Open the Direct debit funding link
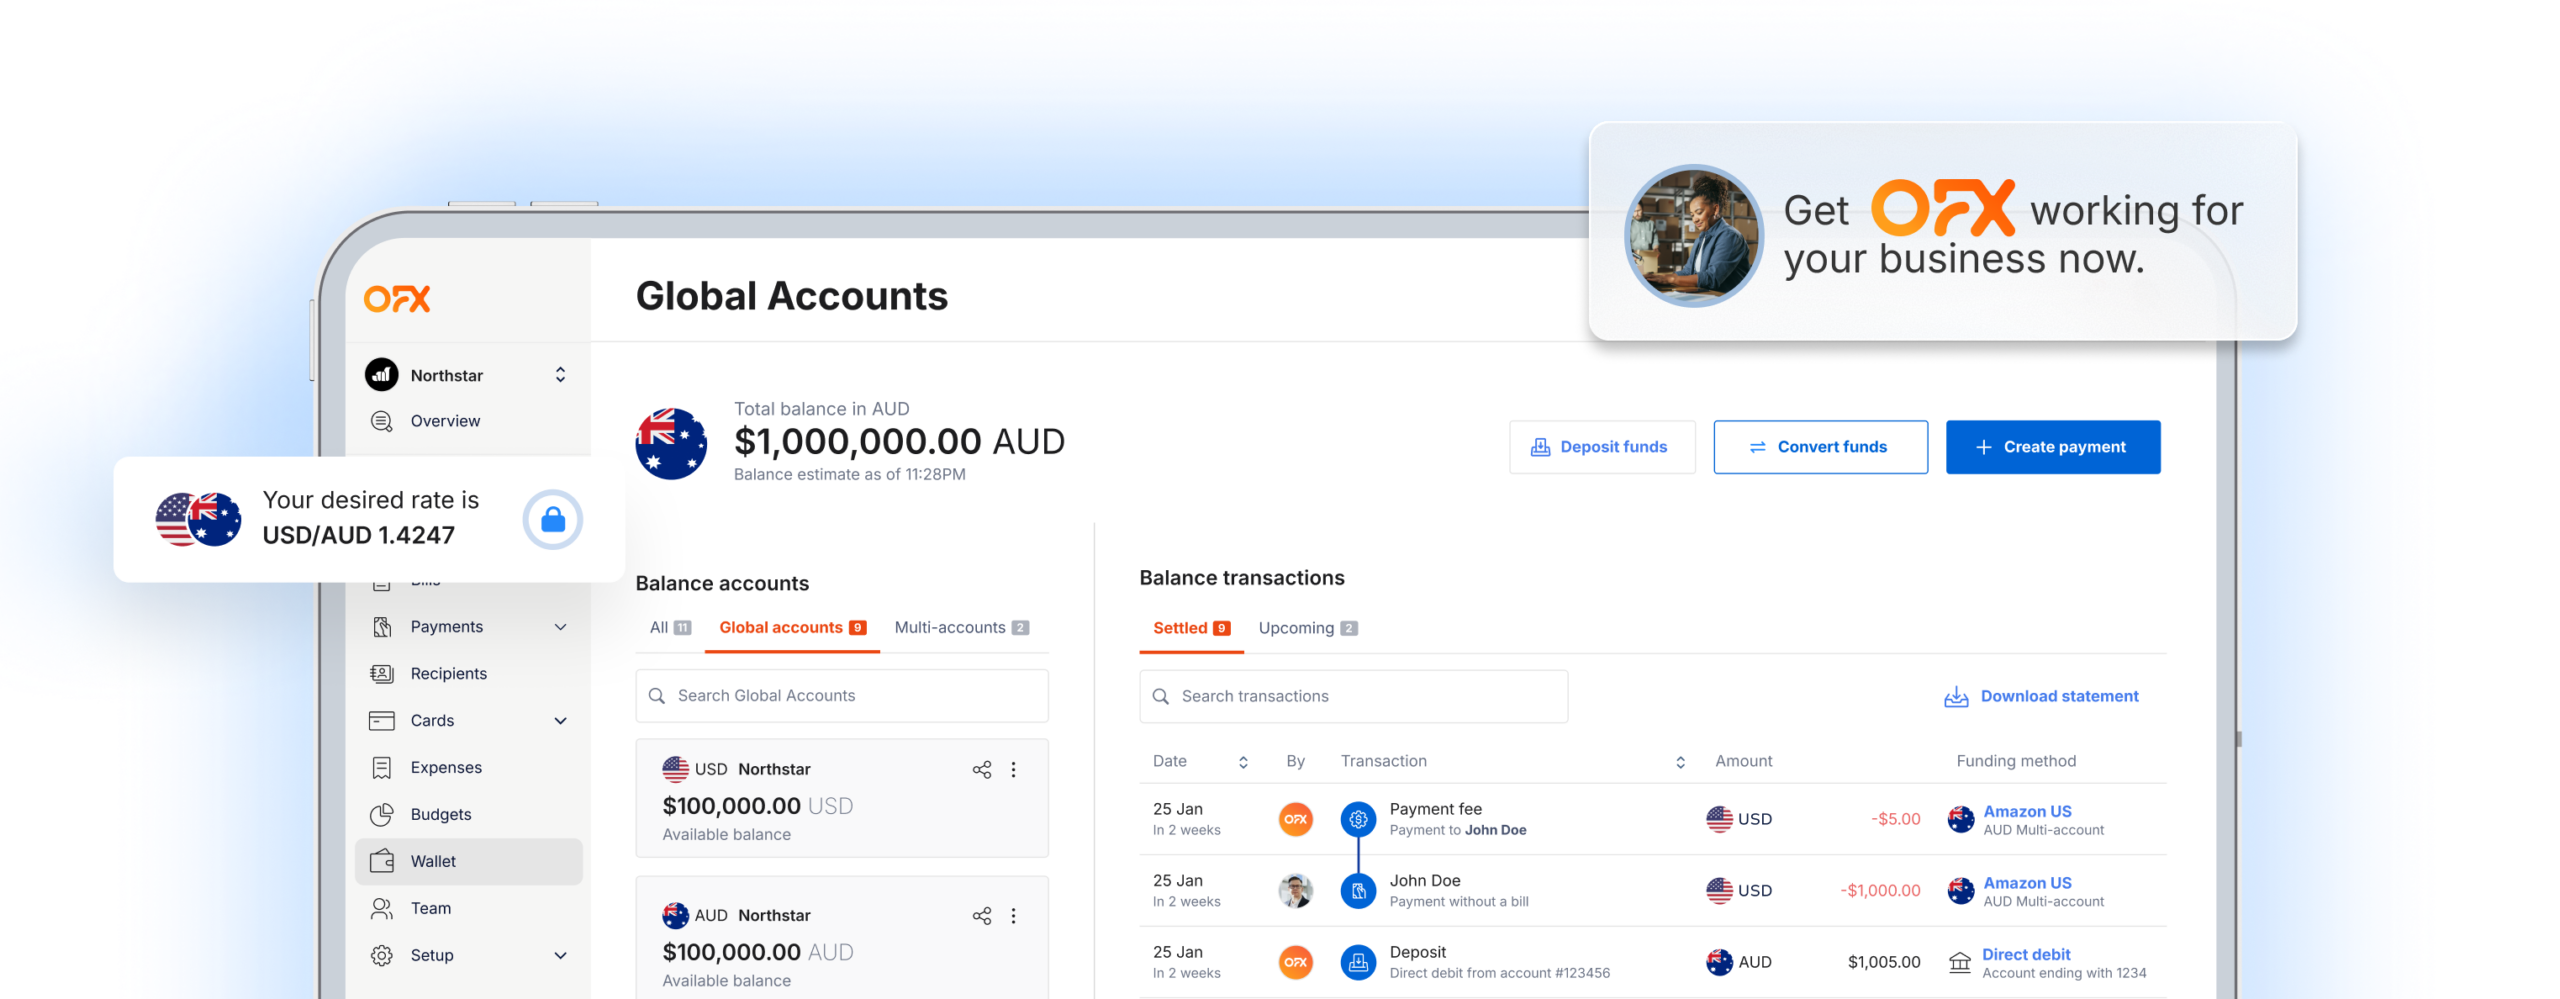Screen dimensions: 2560x999 coord(2026,955)
